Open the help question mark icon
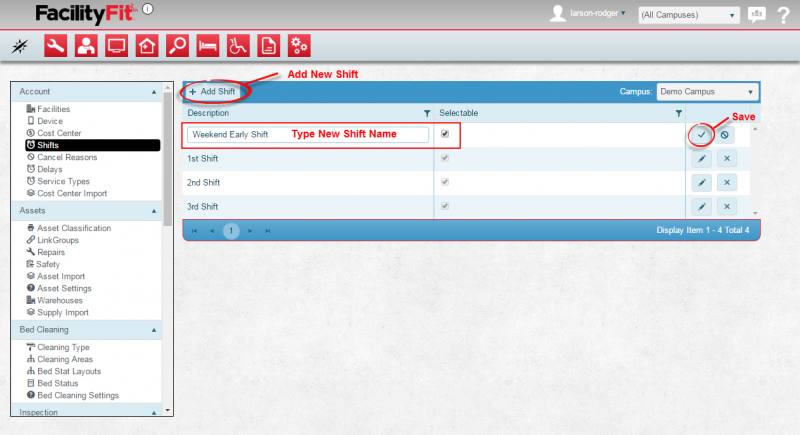Viewport: 800px width, 435px height. click(x=782, y=14)
